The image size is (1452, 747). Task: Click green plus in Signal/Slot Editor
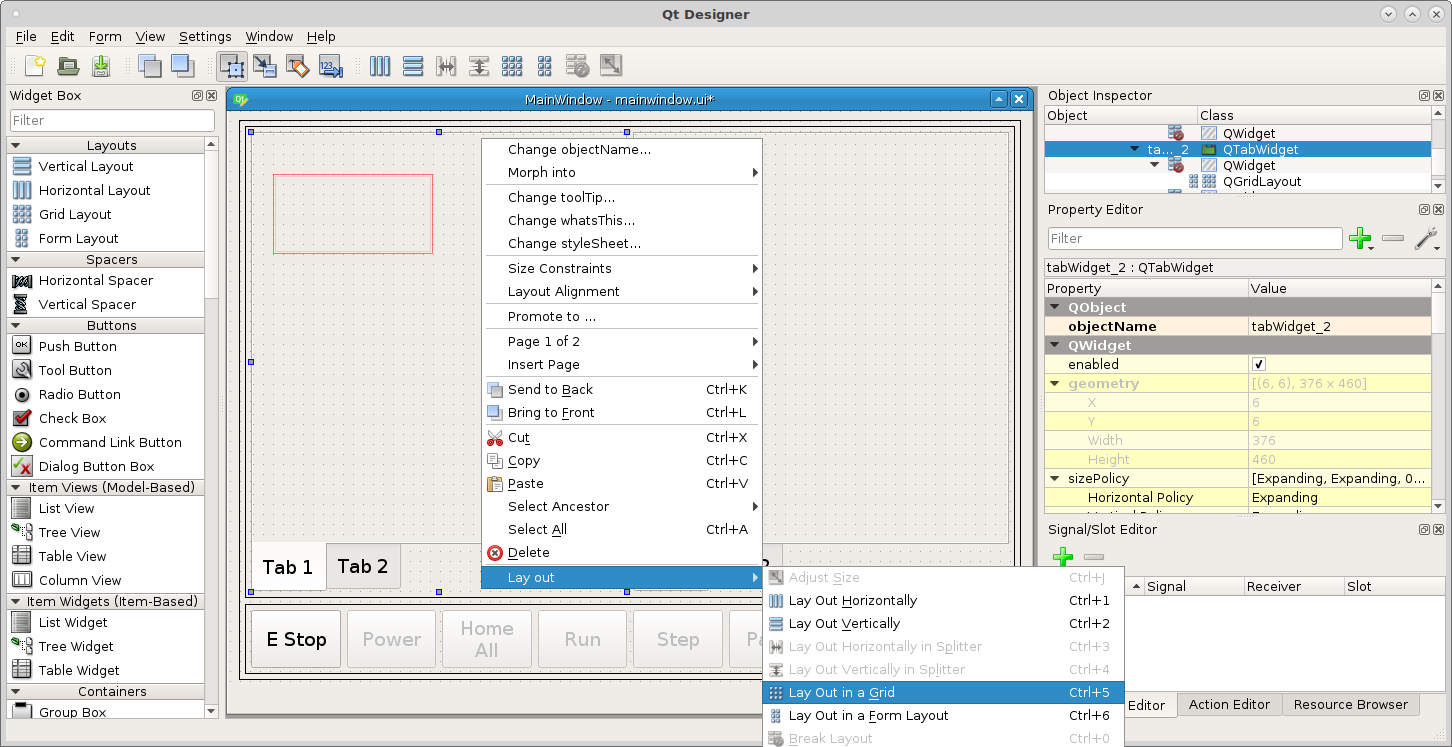tap(1063, 557)
